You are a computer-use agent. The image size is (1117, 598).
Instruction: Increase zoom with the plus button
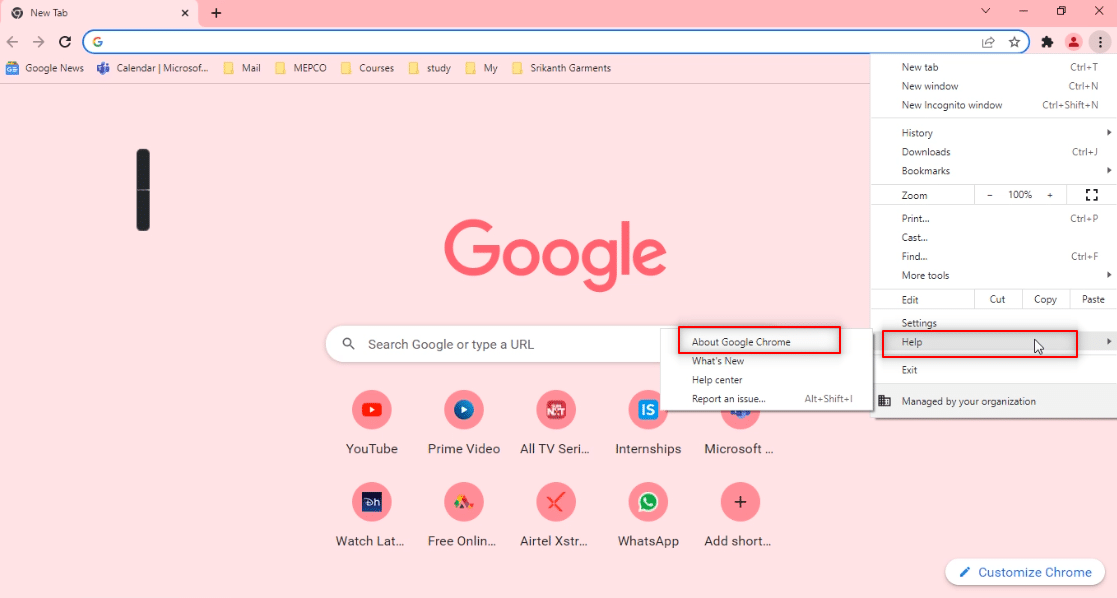tap(1050, 195)
